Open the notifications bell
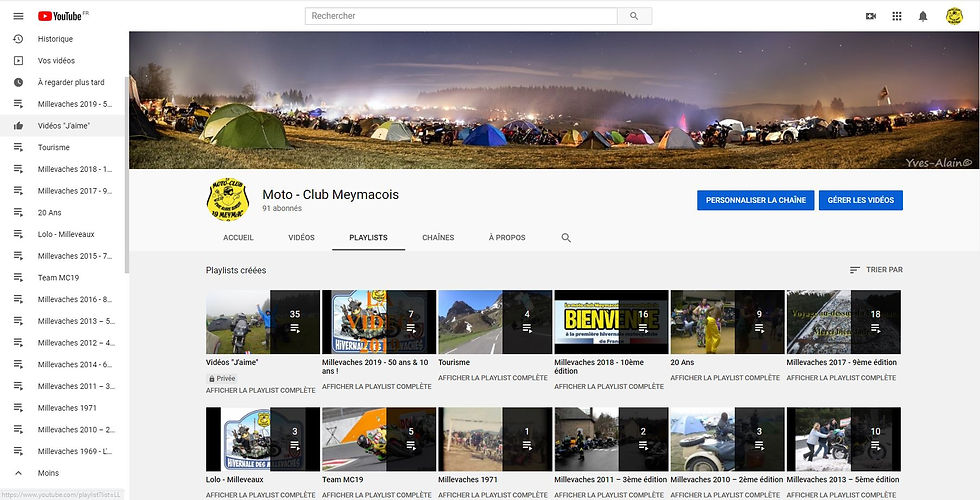Screen dimensions: 980x500 pos(923,16)
